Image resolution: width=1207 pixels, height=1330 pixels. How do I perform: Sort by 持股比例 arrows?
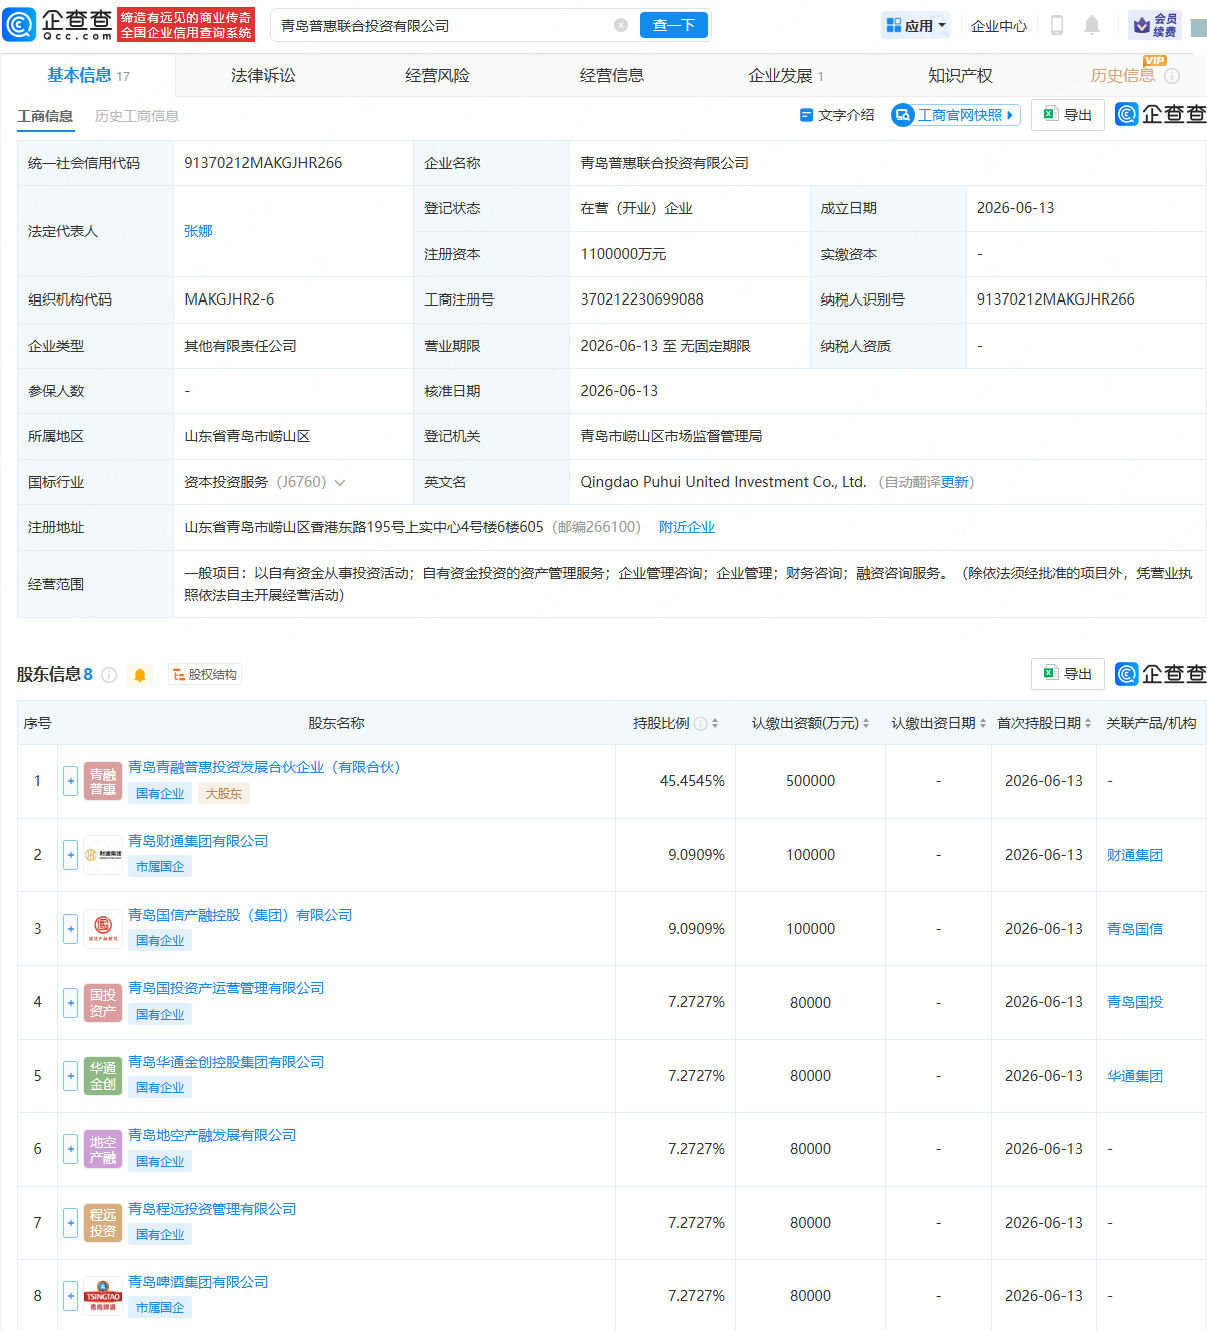[x=715, y=723]
